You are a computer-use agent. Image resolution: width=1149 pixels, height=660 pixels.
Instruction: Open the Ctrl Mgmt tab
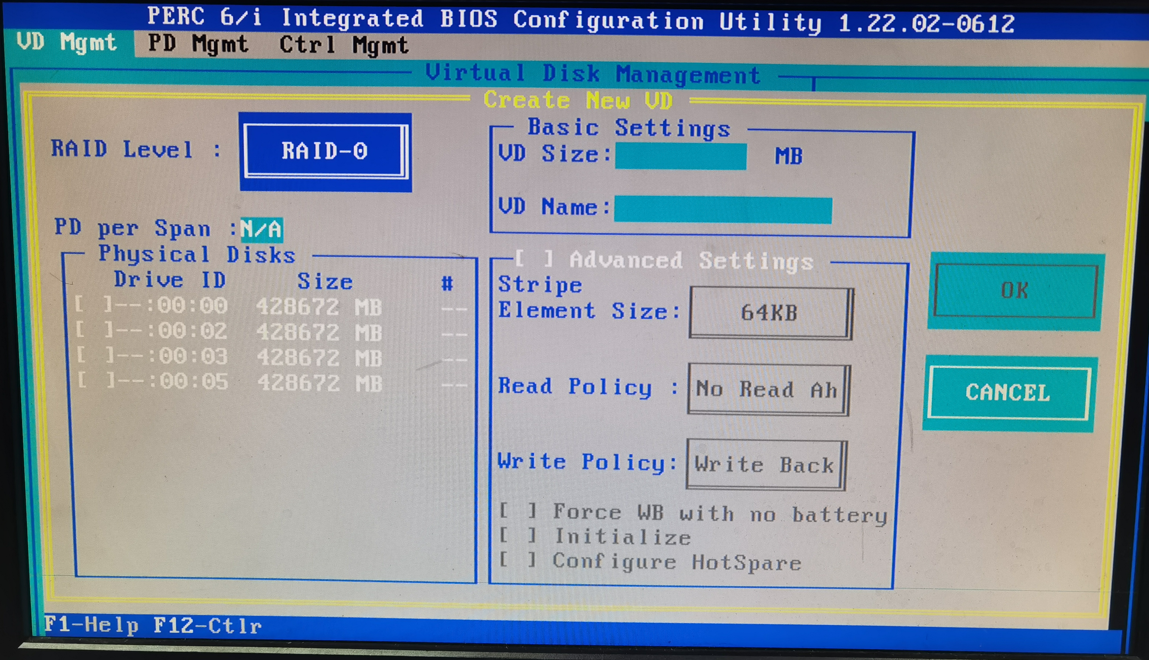coord(344,45)
